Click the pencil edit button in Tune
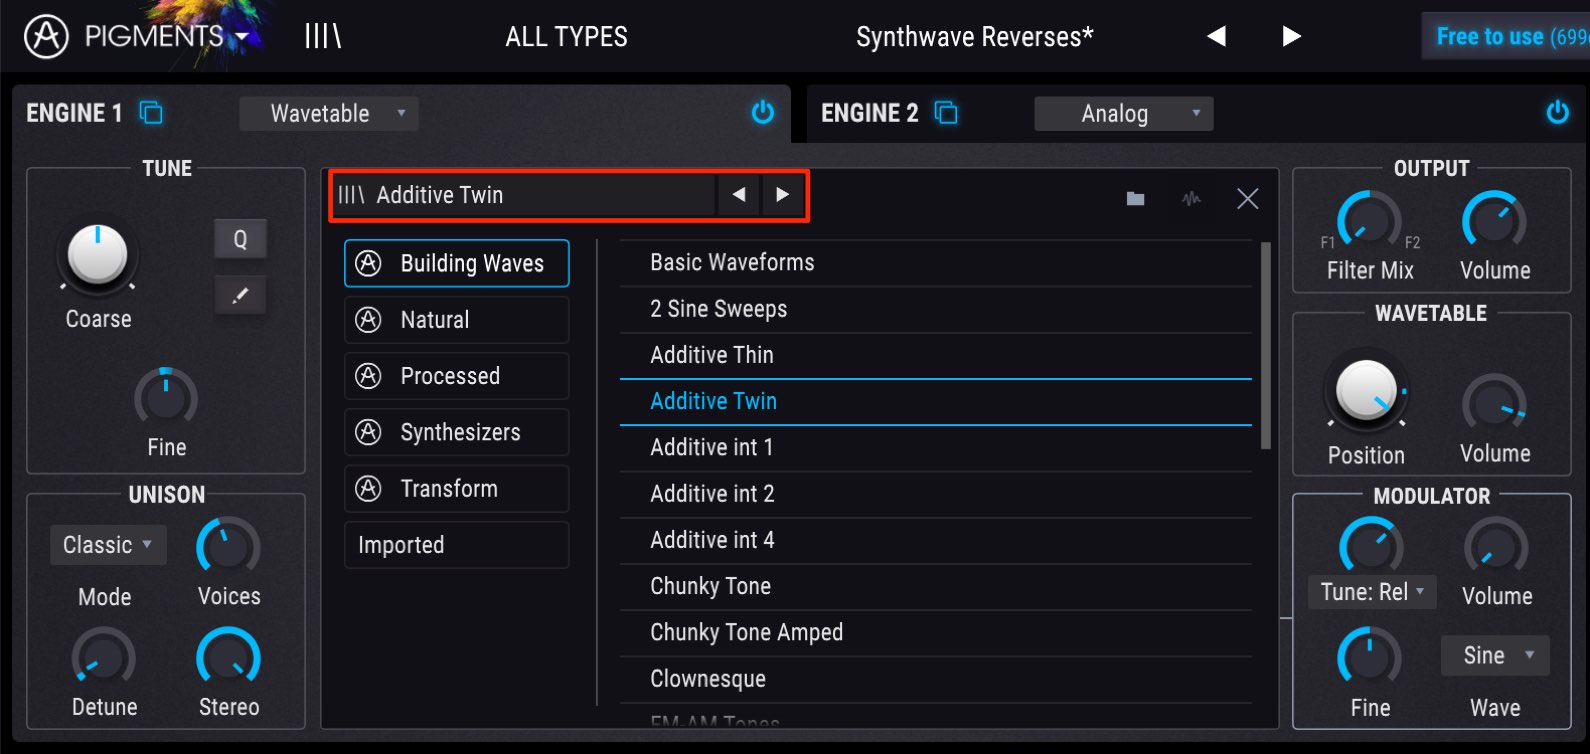This screenshot has width=1590, height=754. tap(240, 296)
